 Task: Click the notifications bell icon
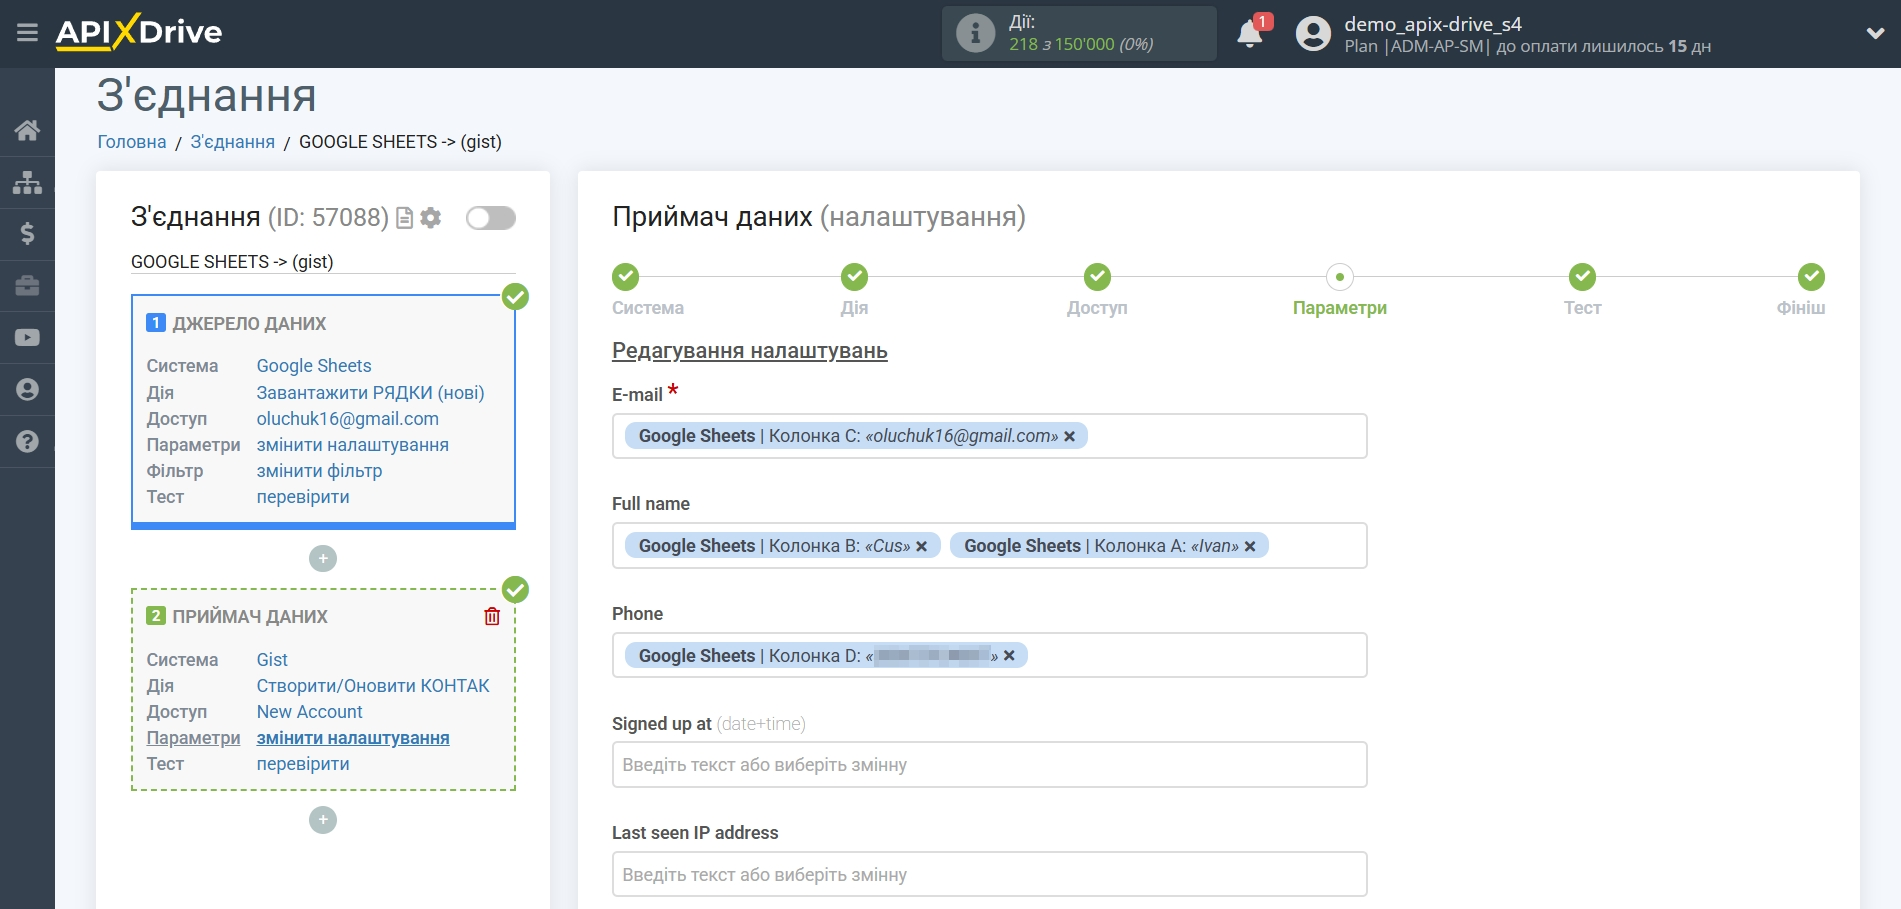pos(1249,34)
